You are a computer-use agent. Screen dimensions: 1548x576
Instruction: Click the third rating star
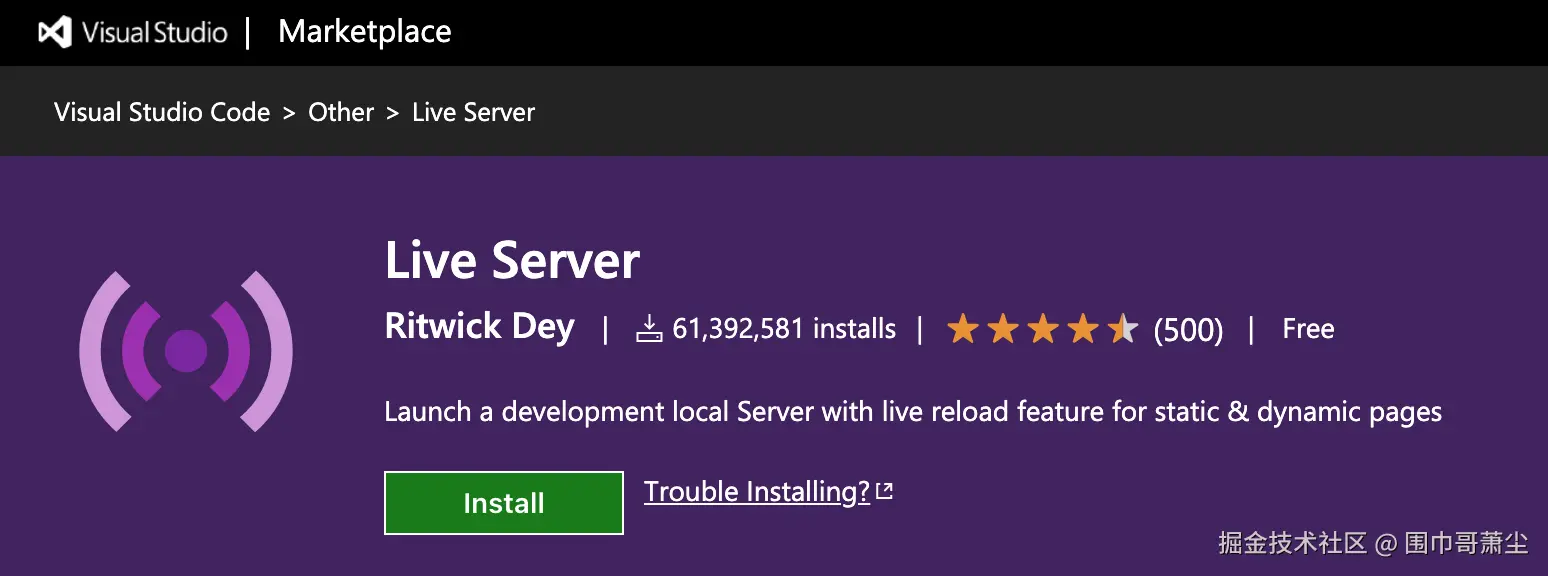point(1043,329)
